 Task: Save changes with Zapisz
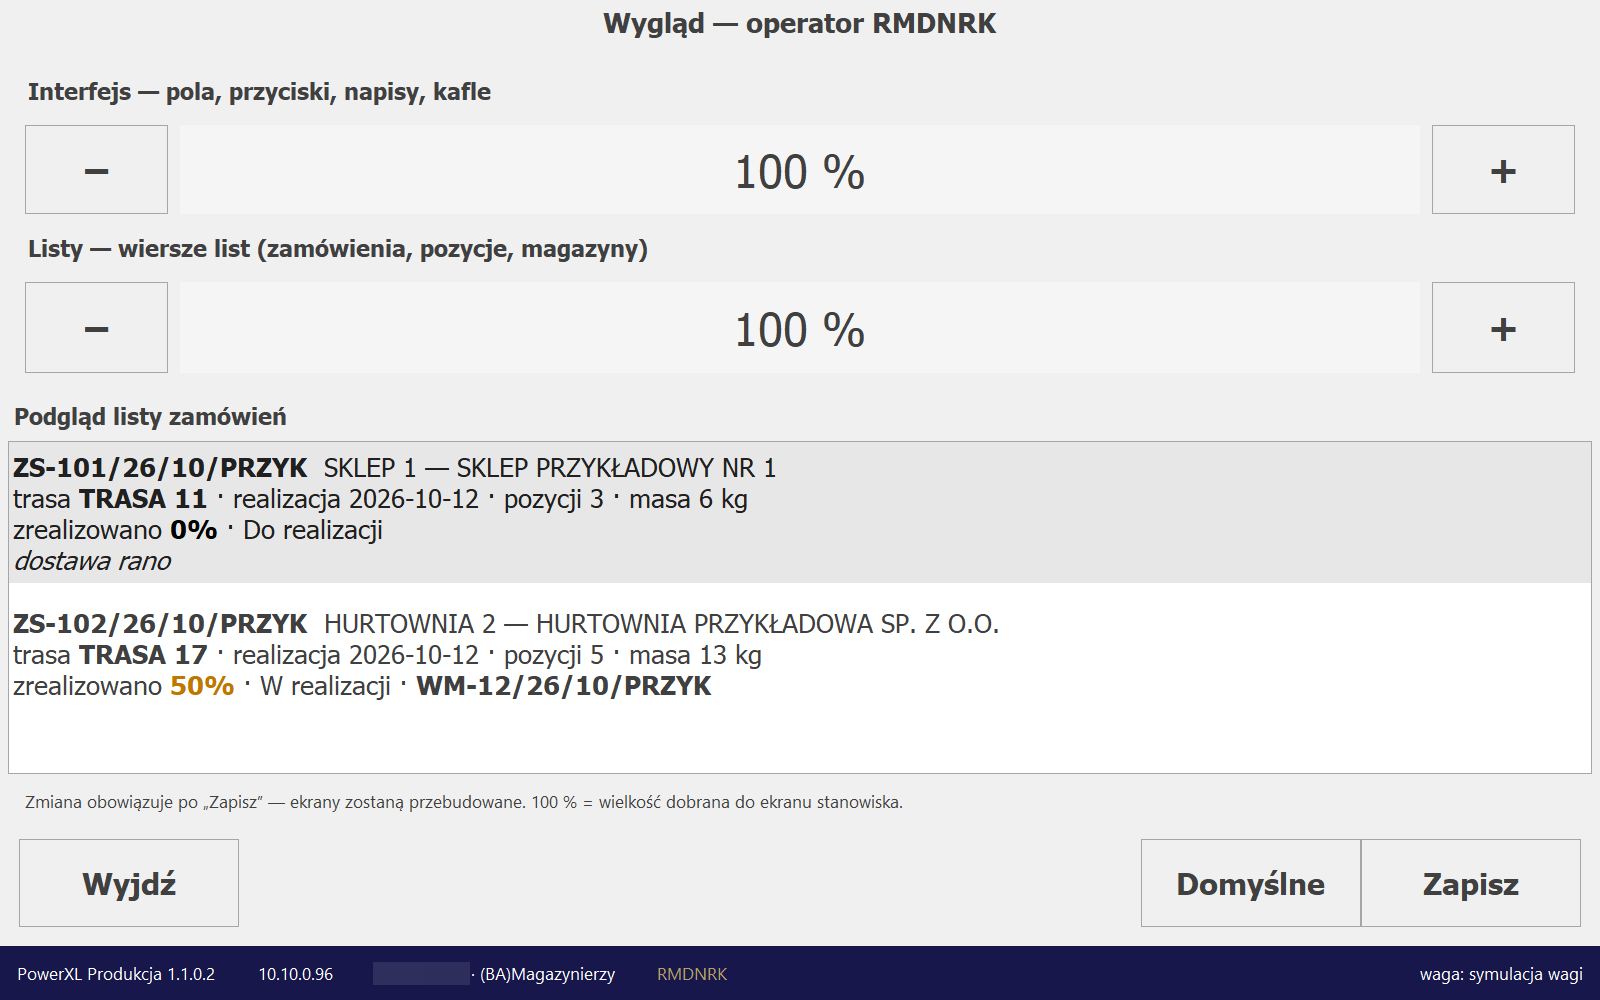1470,883
